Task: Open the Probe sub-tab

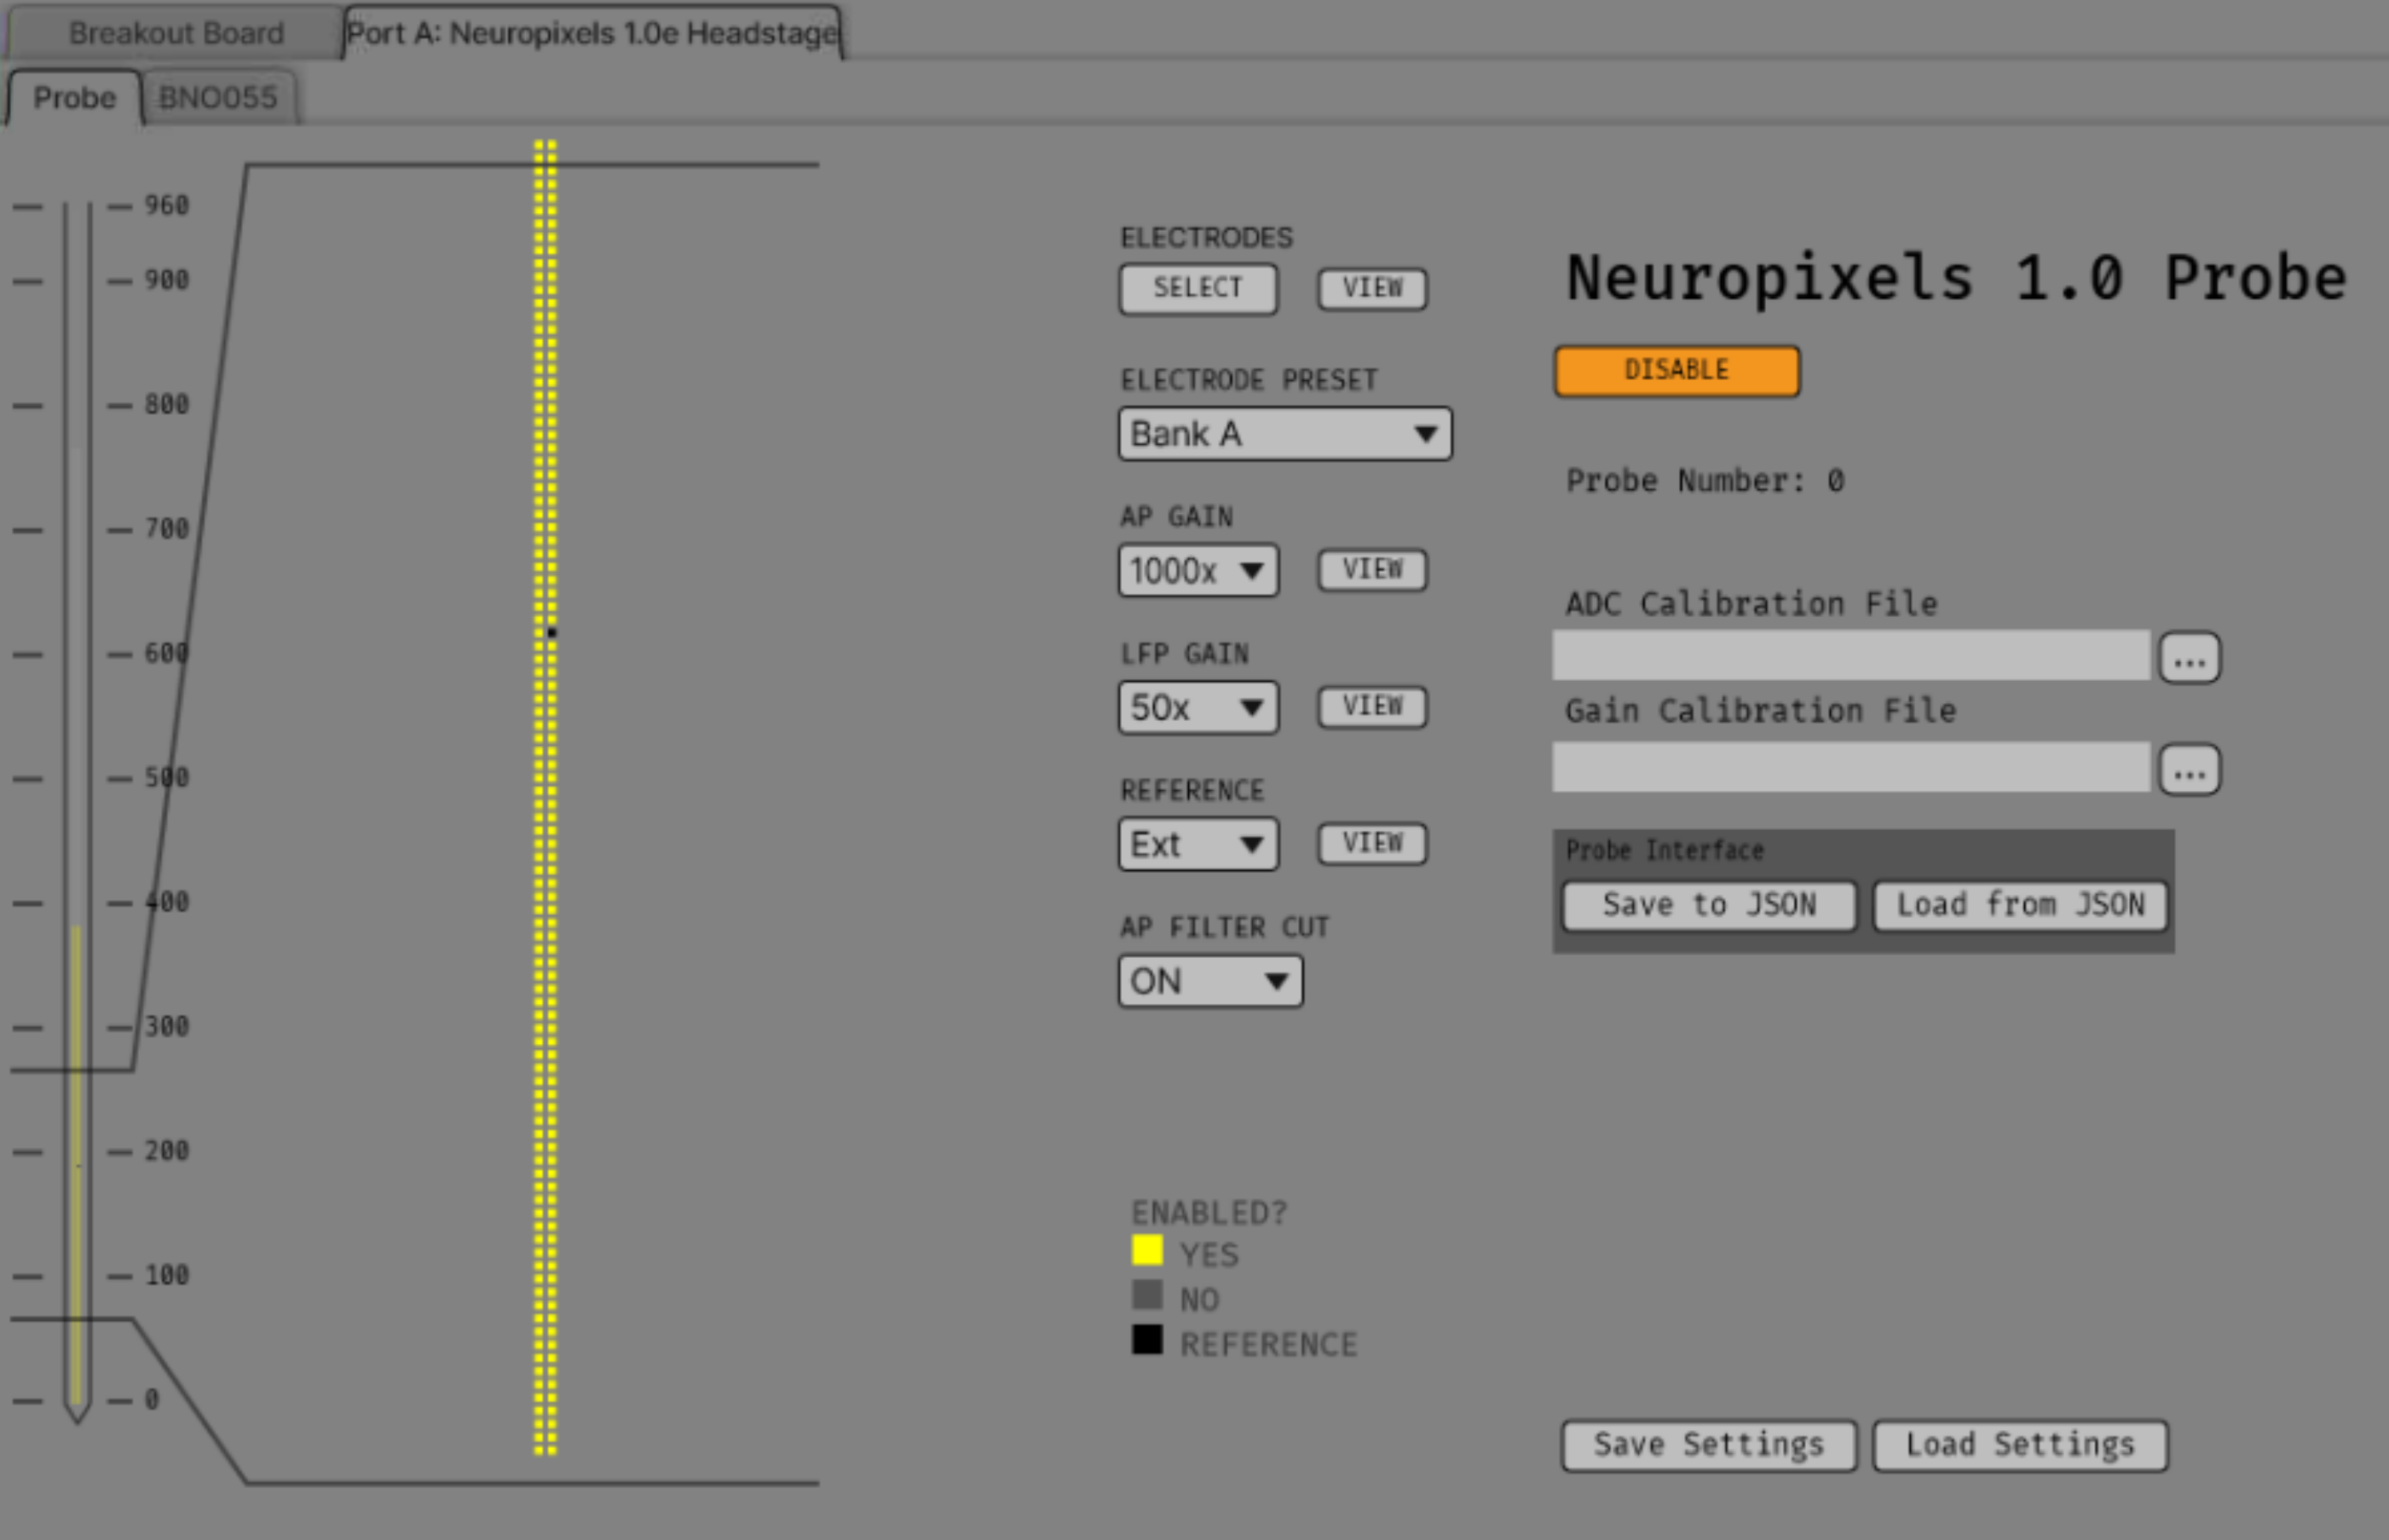Action: tap(74, 98)
